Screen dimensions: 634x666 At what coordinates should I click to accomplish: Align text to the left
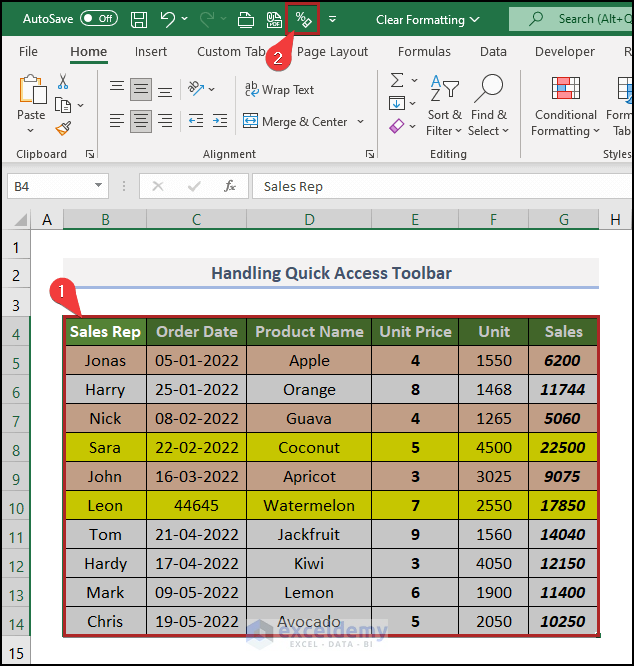(x=117, y=121)
